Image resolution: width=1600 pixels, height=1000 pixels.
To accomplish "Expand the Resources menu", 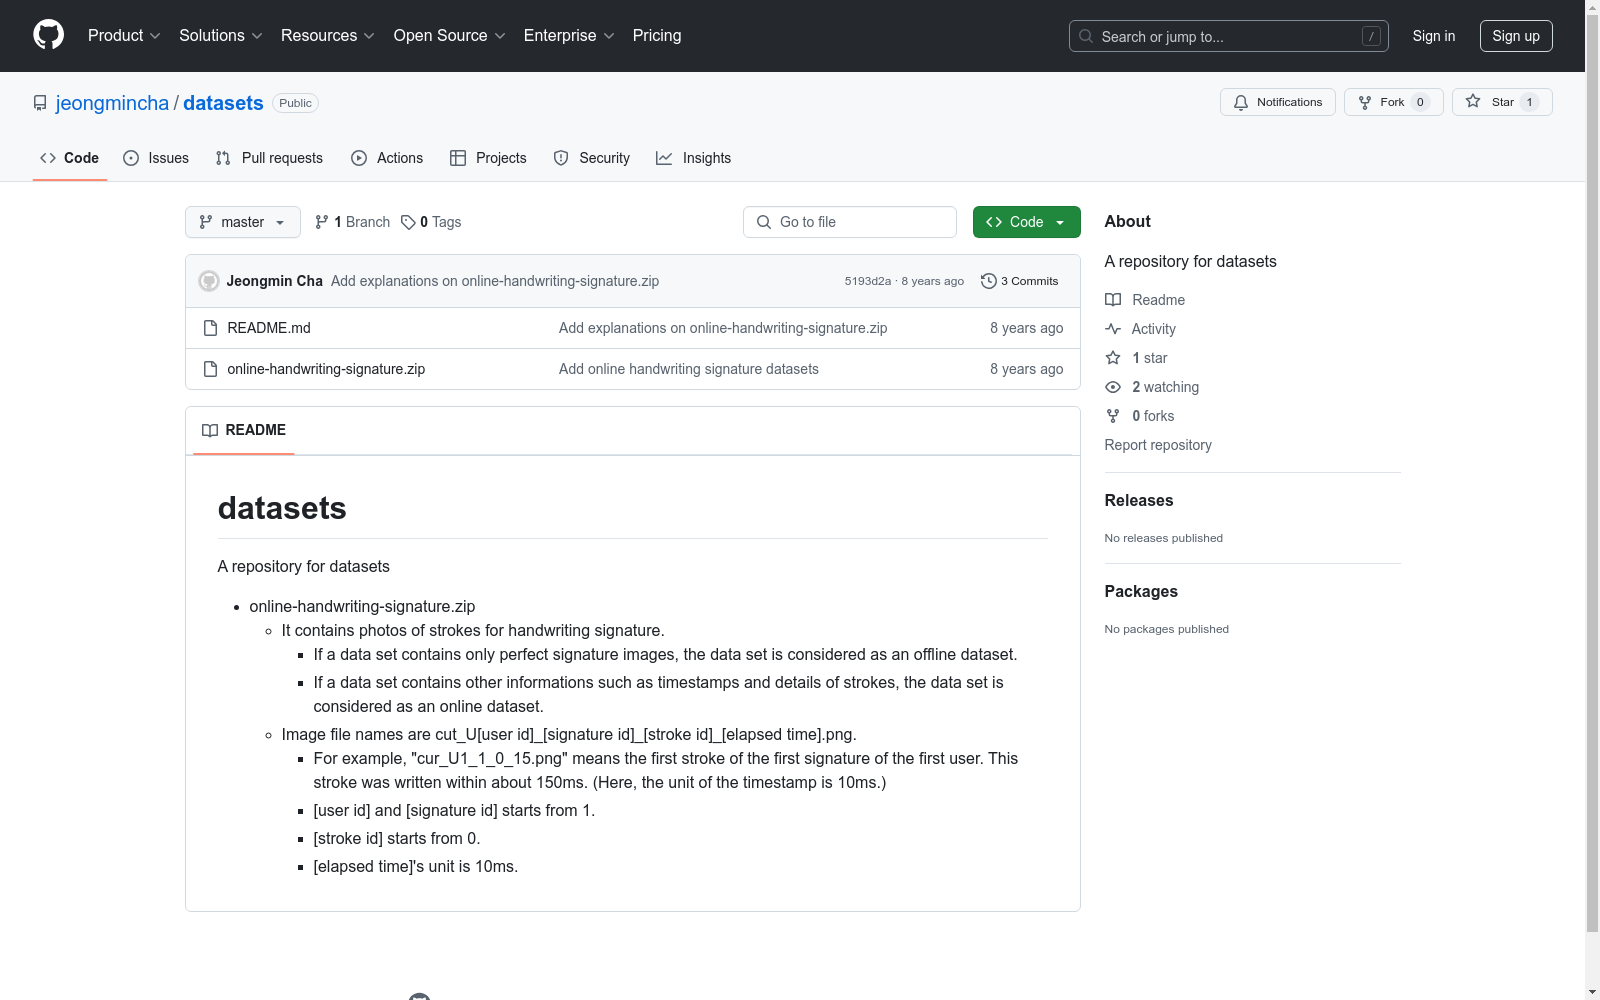I will (x=328, y=36).
